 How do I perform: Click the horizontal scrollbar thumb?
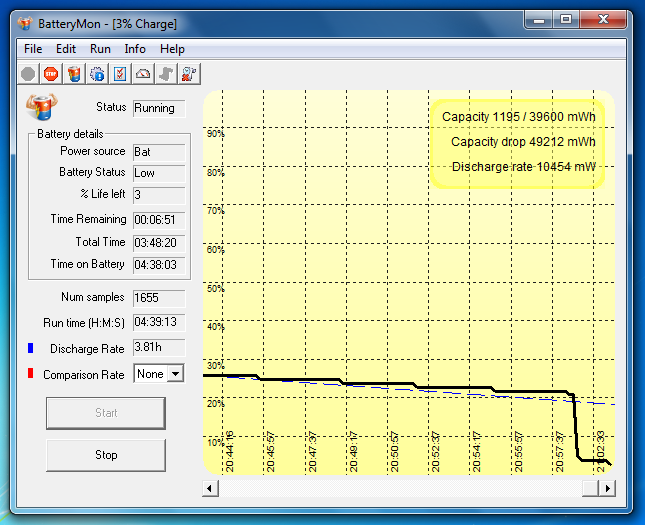(591, 489)
